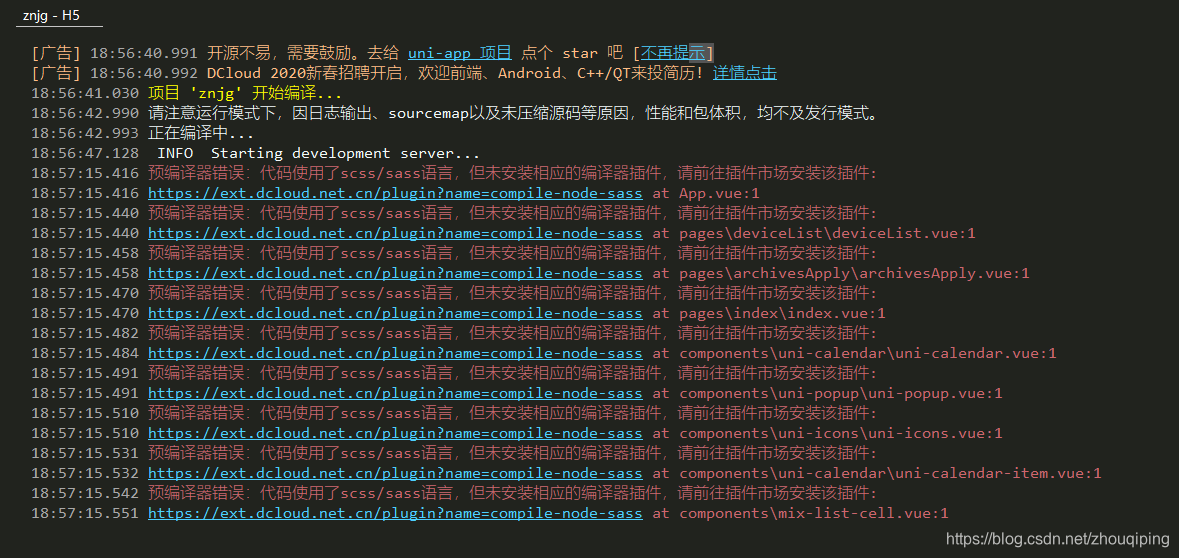The width and height of the screenshot is (1179, 558).
Task: Open plugin link on uni-popup.vue:1 line
Action: [x=395, y=393]
